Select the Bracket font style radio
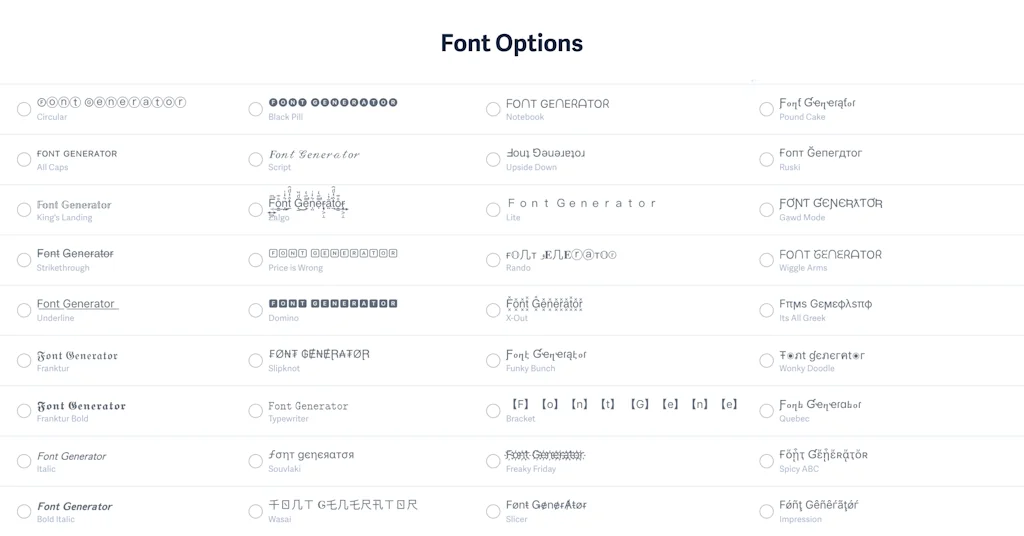Image resolution: width=1024 pixels, height=536 pixels. [x=493, y=411]
